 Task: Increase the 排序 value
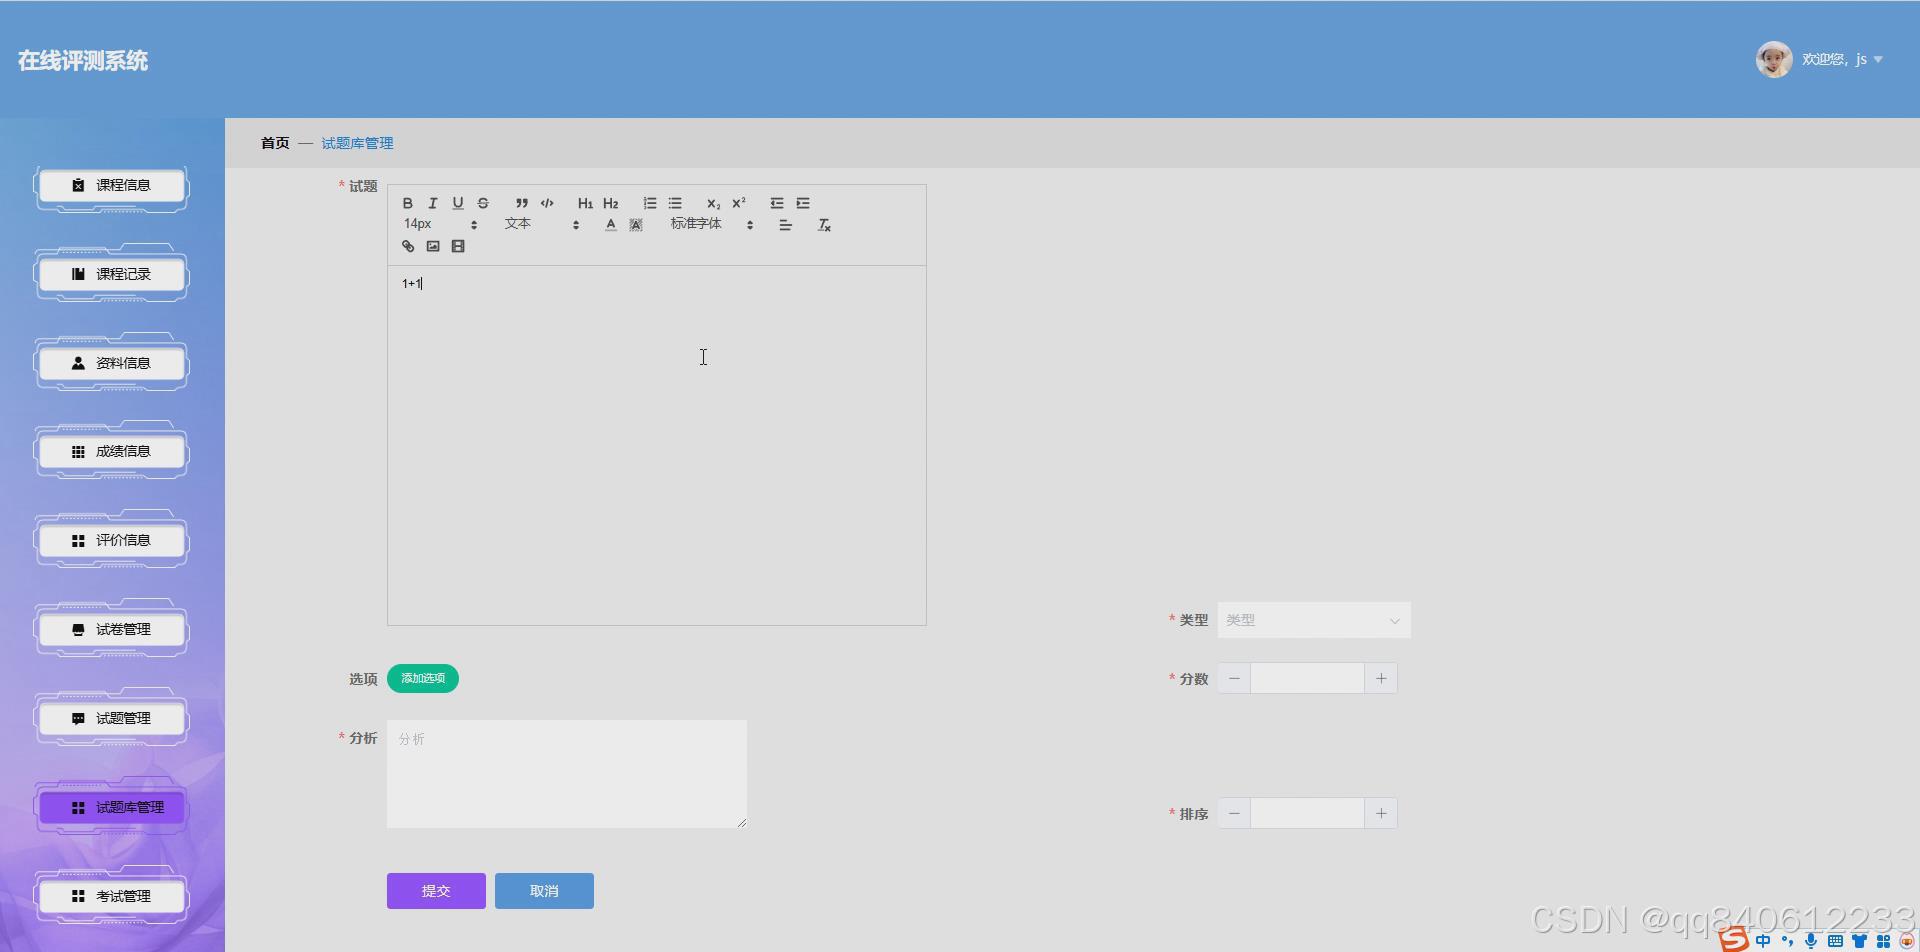click(x=1381, y=813)
